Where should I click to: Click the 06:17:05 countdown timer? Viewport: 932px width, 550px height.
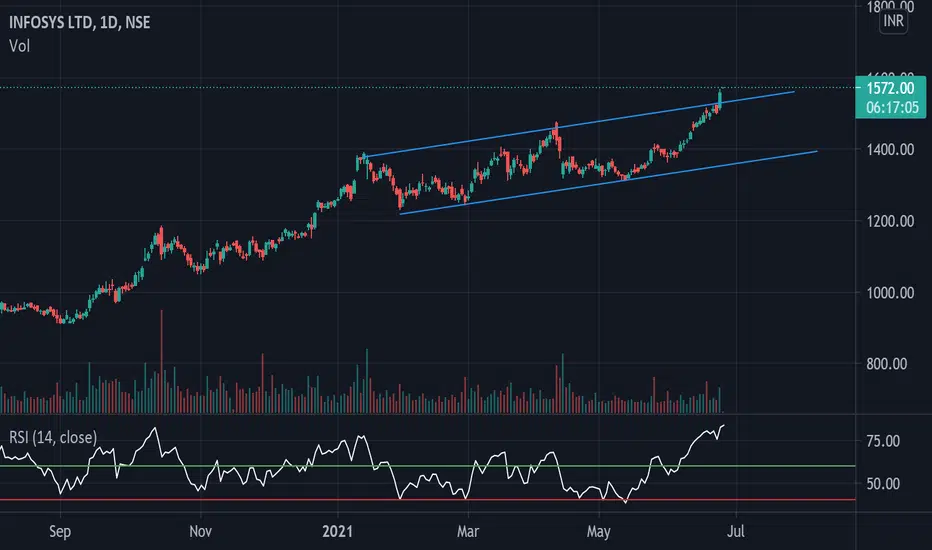(x=892, y=108)
